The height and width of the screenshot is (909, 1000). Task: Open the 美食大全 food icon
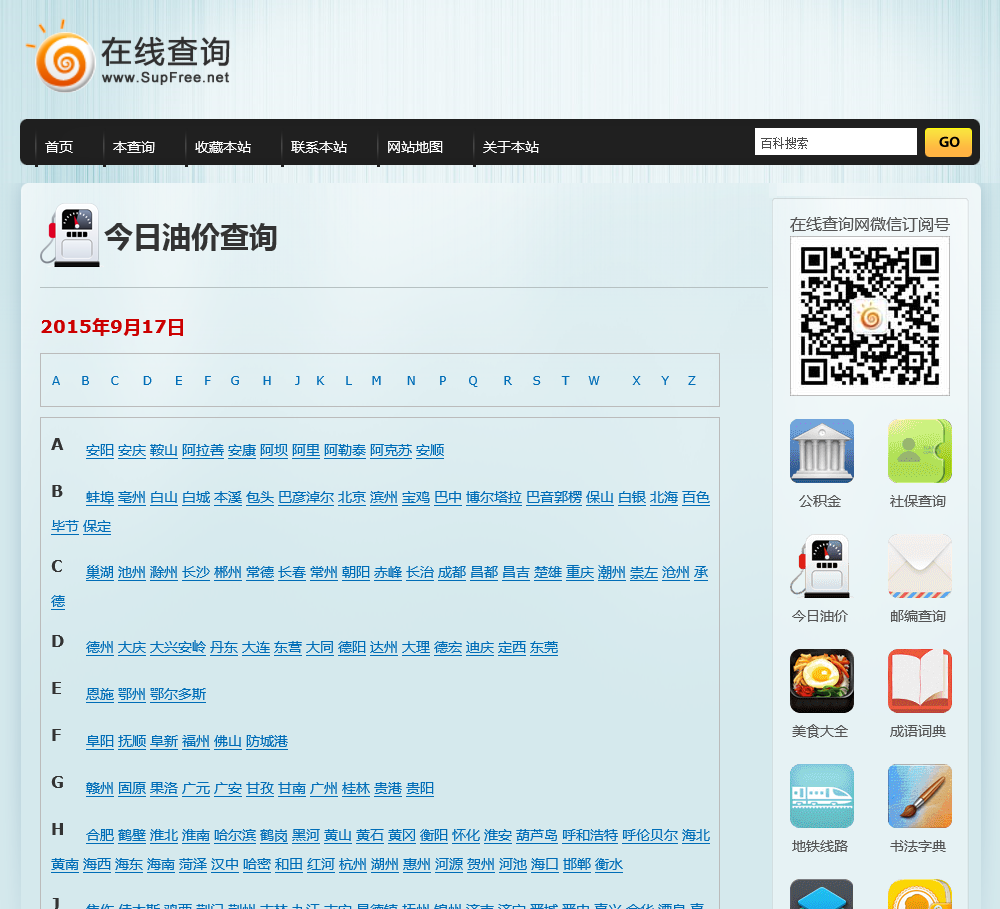pos(821,681)
